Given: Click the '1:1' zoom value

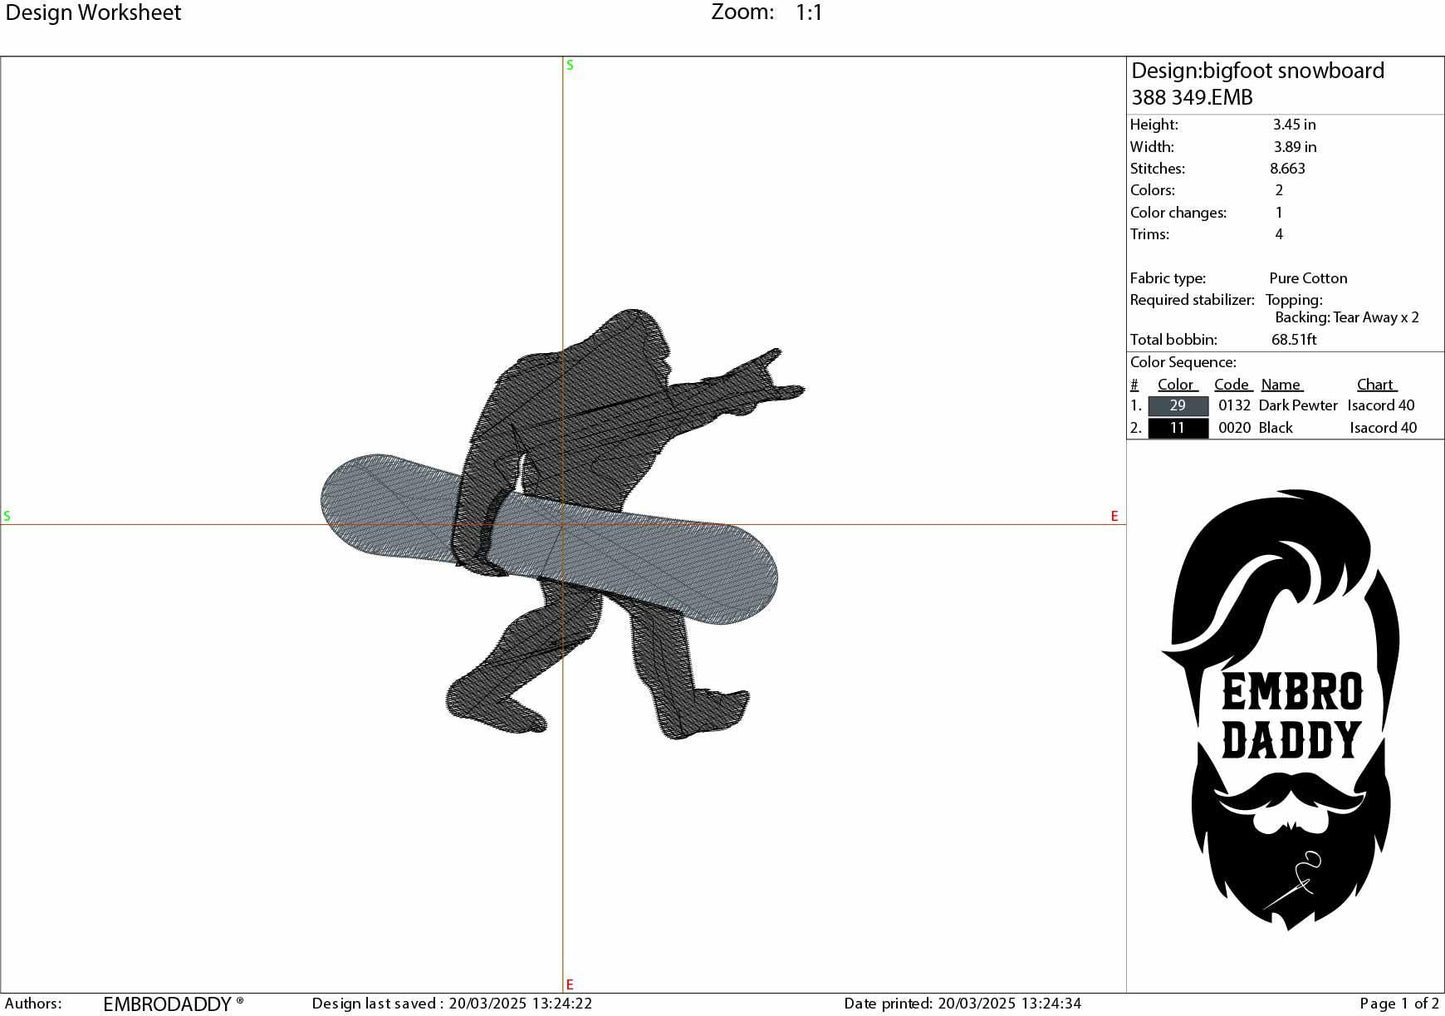Looking at the screenshot, I should tap(809, 13).
